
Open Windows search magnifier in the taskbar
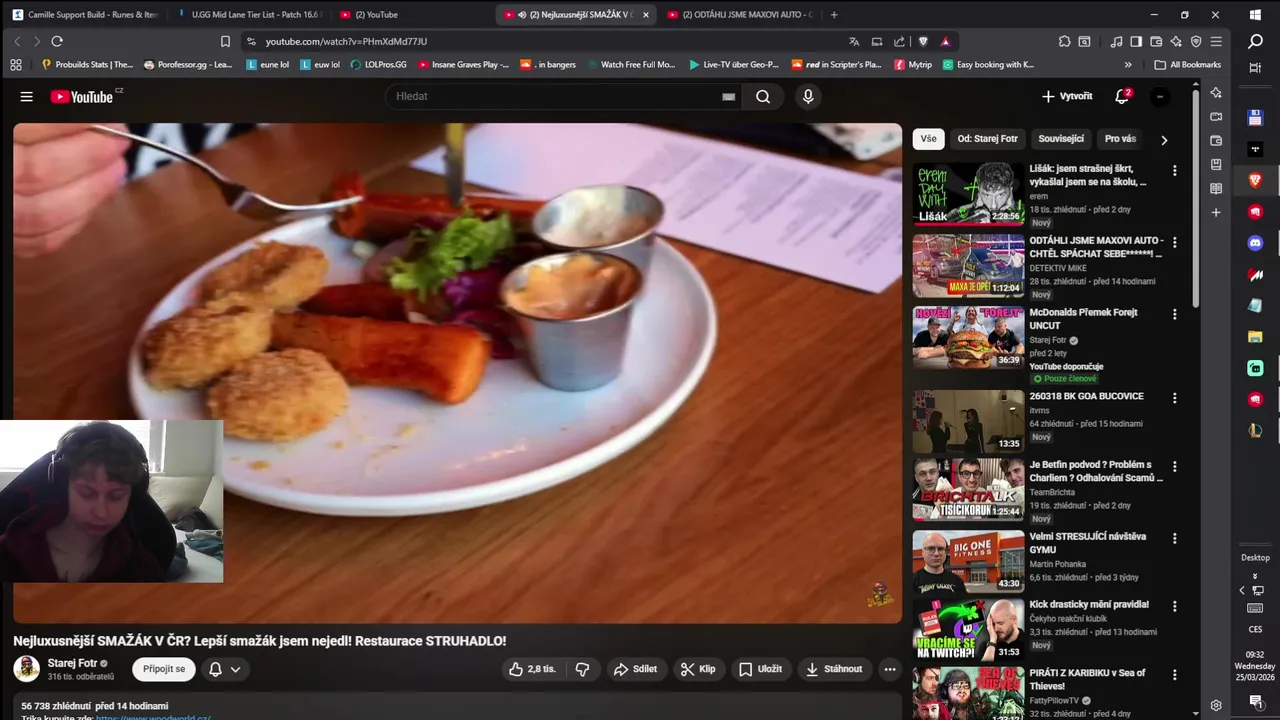1255,42
